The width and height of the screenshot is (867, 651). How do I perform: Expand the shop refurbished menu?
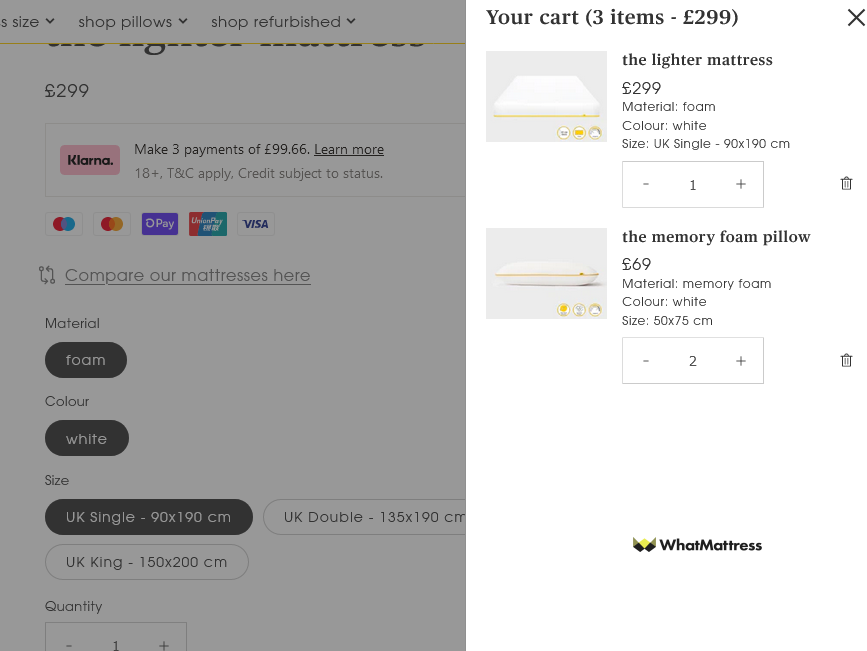click(283, 22)
